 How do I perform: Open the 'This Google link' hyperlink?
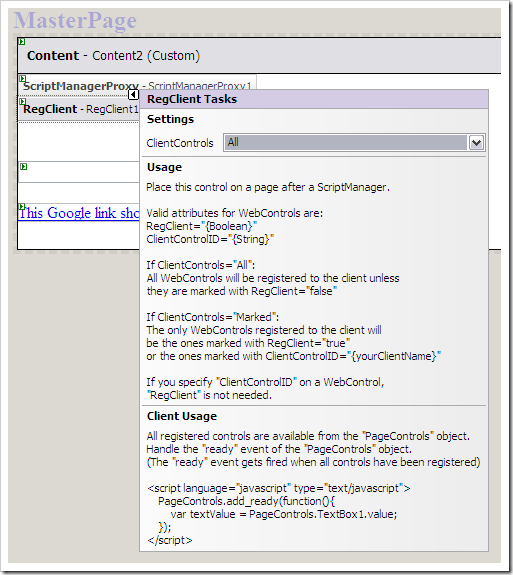79,213
